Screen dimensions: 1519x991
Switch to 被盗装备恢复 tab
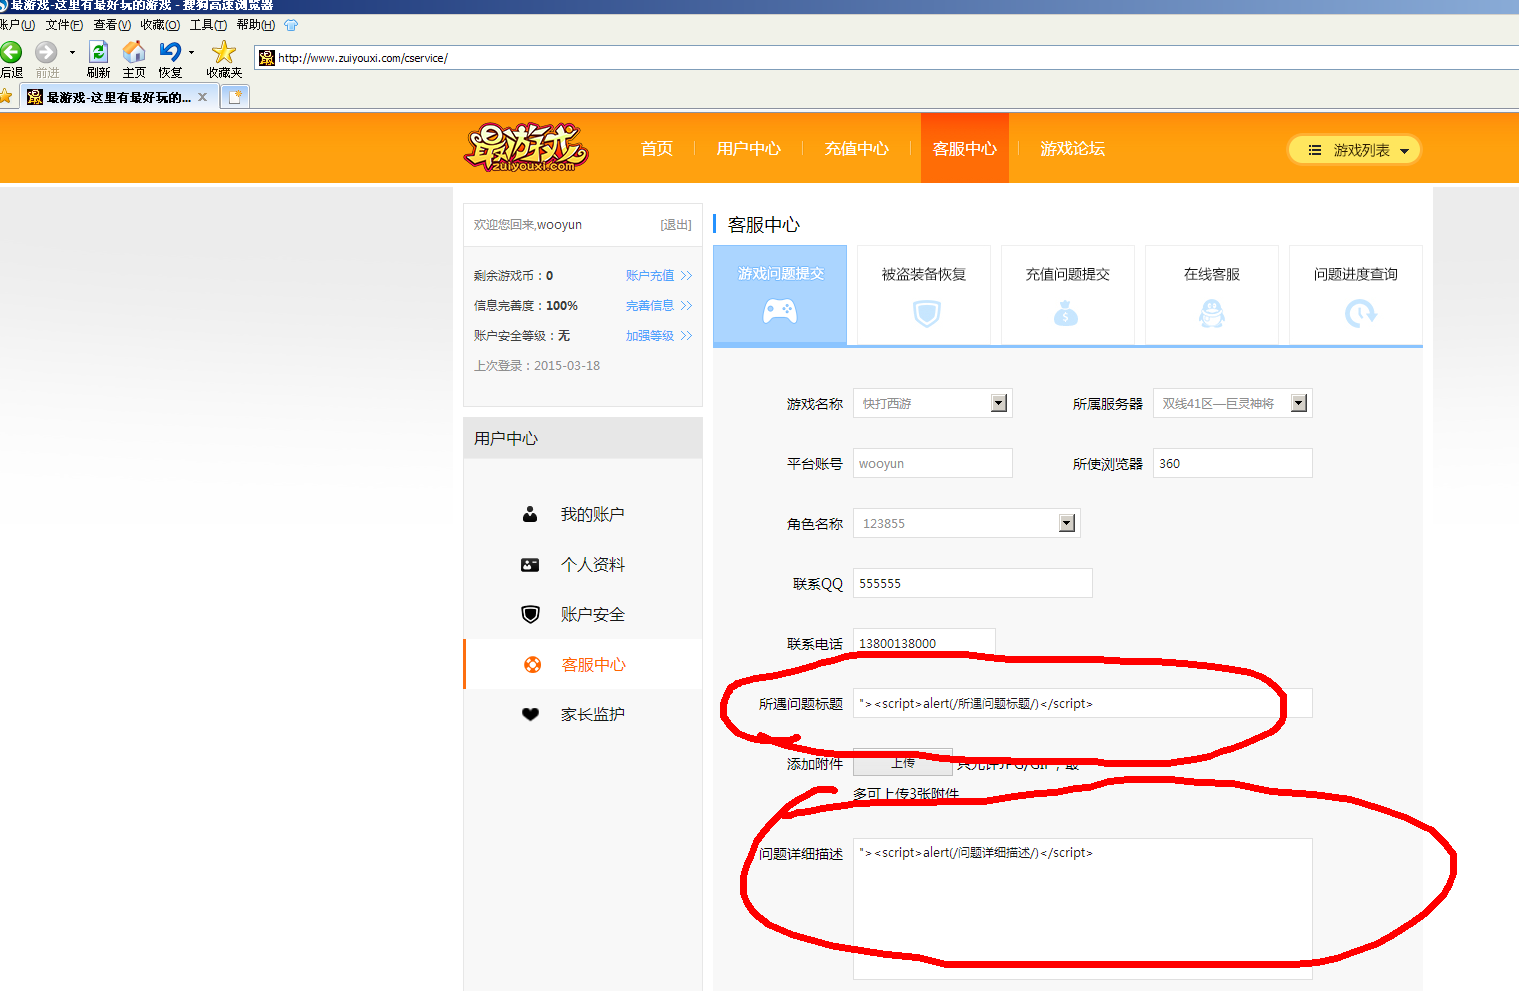924,295
